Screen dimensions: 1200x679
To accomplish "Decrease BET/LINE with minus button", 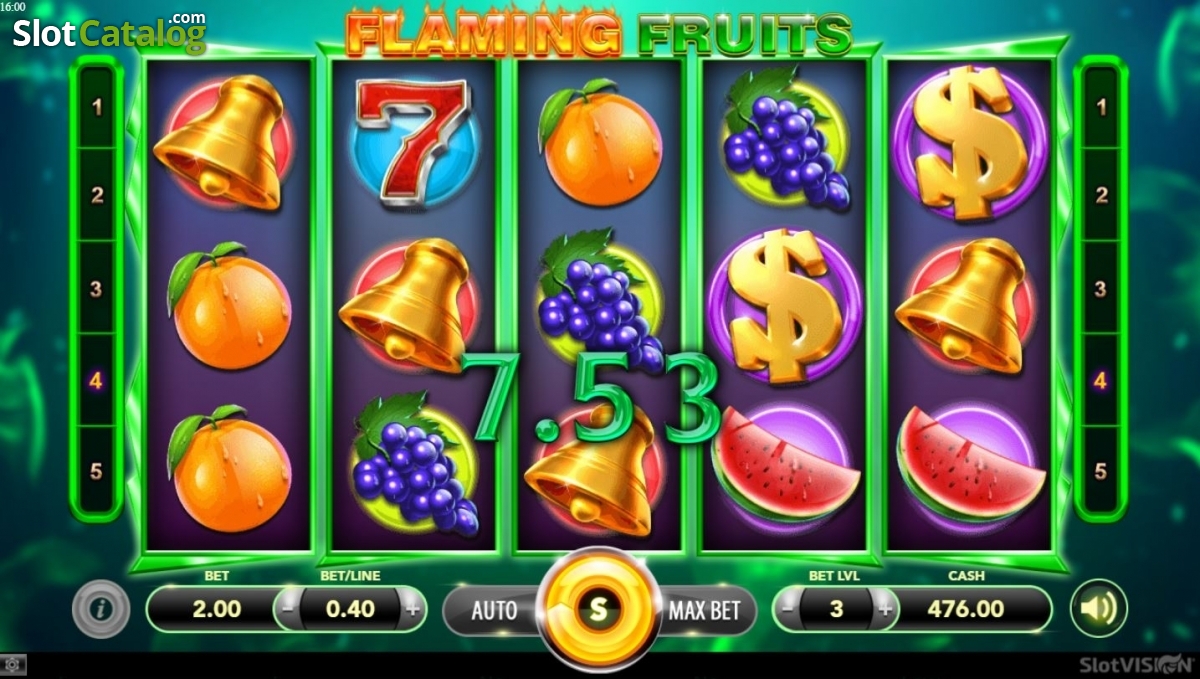I will coord(288,609).
